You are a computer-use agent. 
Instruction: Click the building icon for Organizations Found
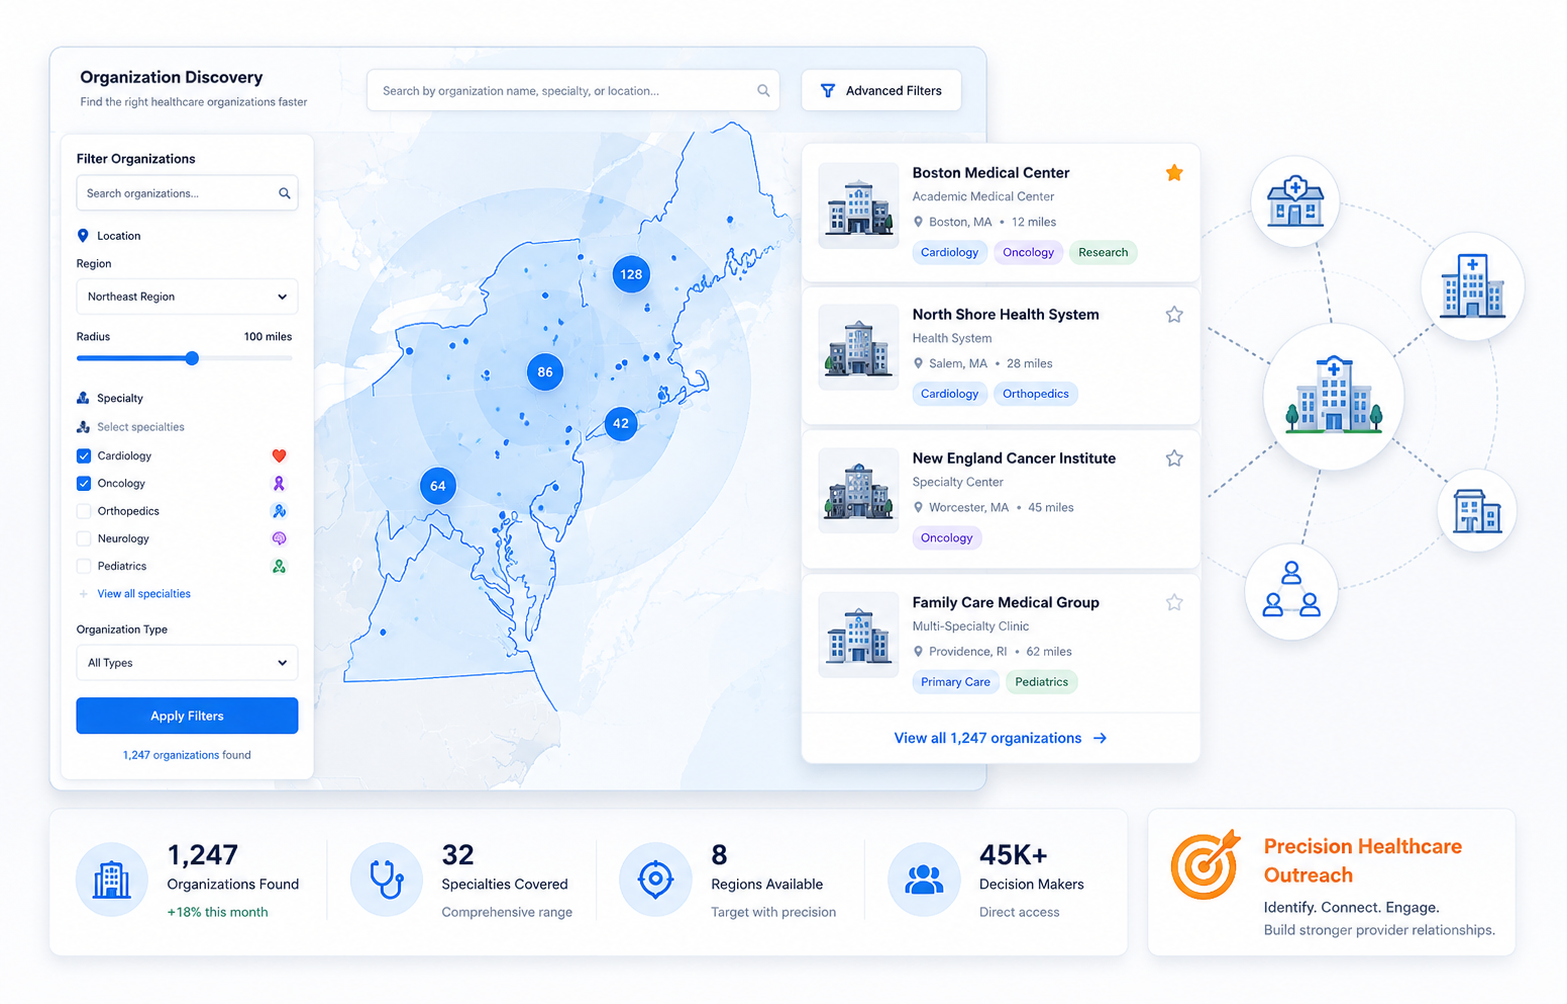point(112,880)
